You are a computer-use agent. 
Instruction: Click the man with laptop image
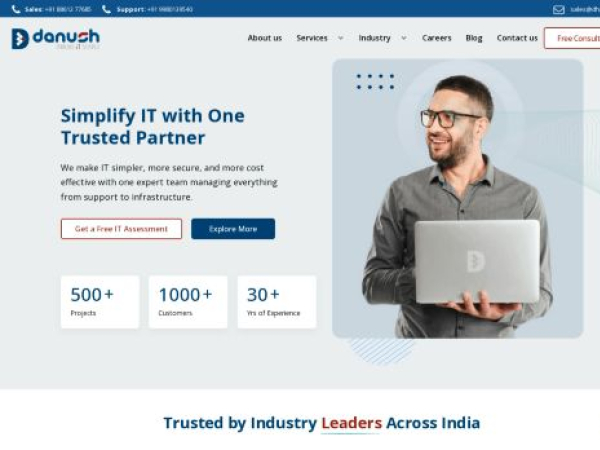tap(458, 199)
